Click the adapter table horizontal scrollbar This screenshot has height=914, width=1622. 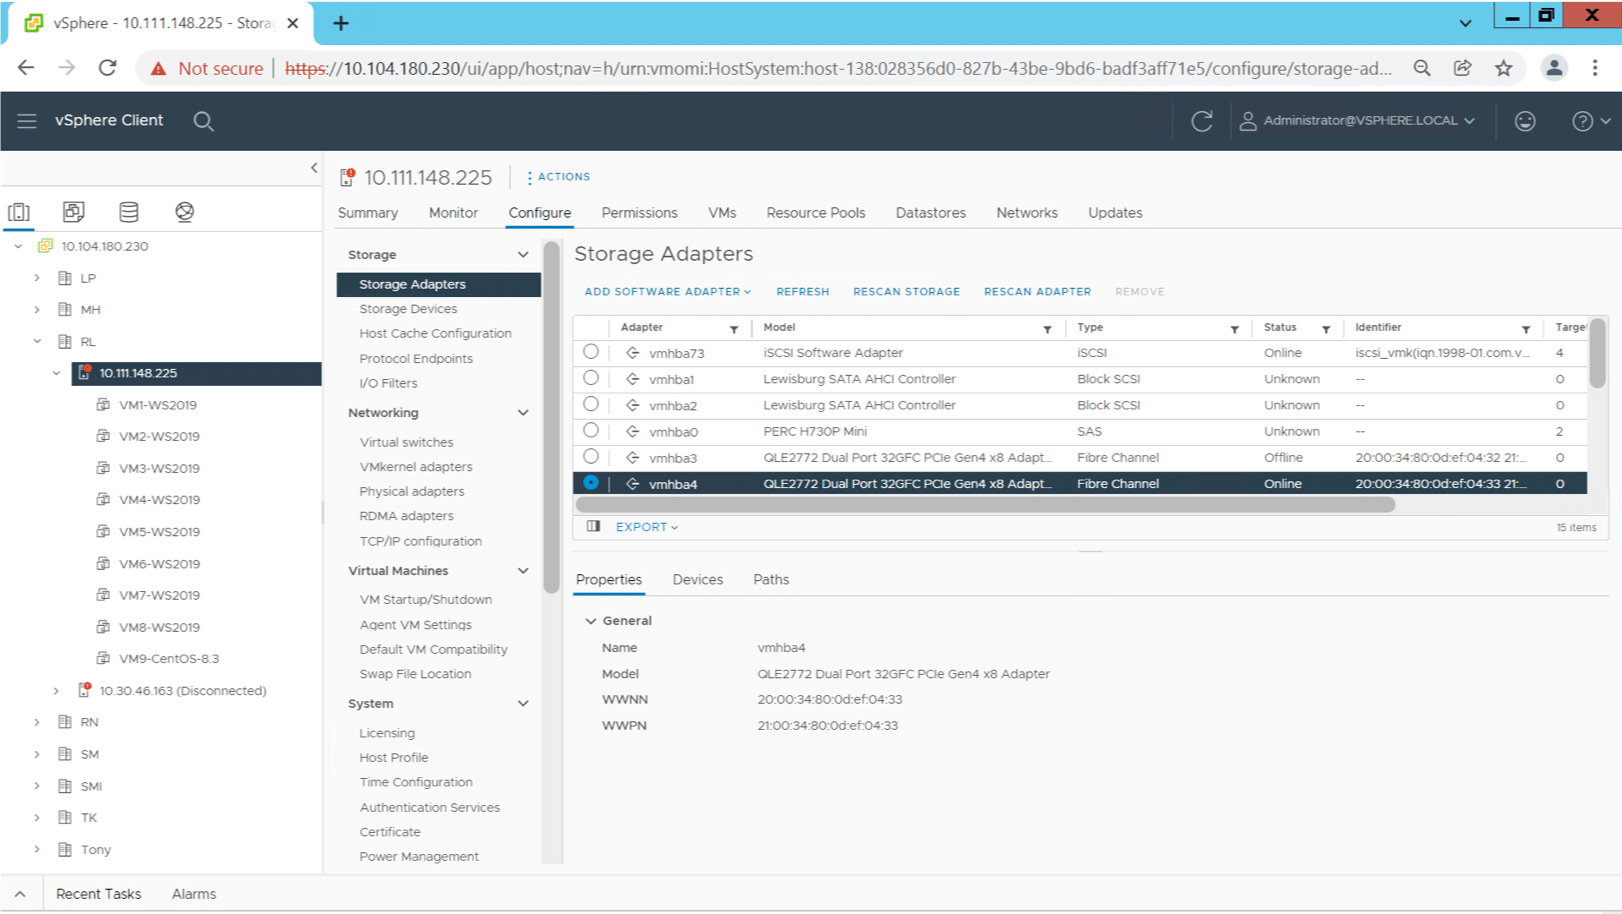pos(984,505)
